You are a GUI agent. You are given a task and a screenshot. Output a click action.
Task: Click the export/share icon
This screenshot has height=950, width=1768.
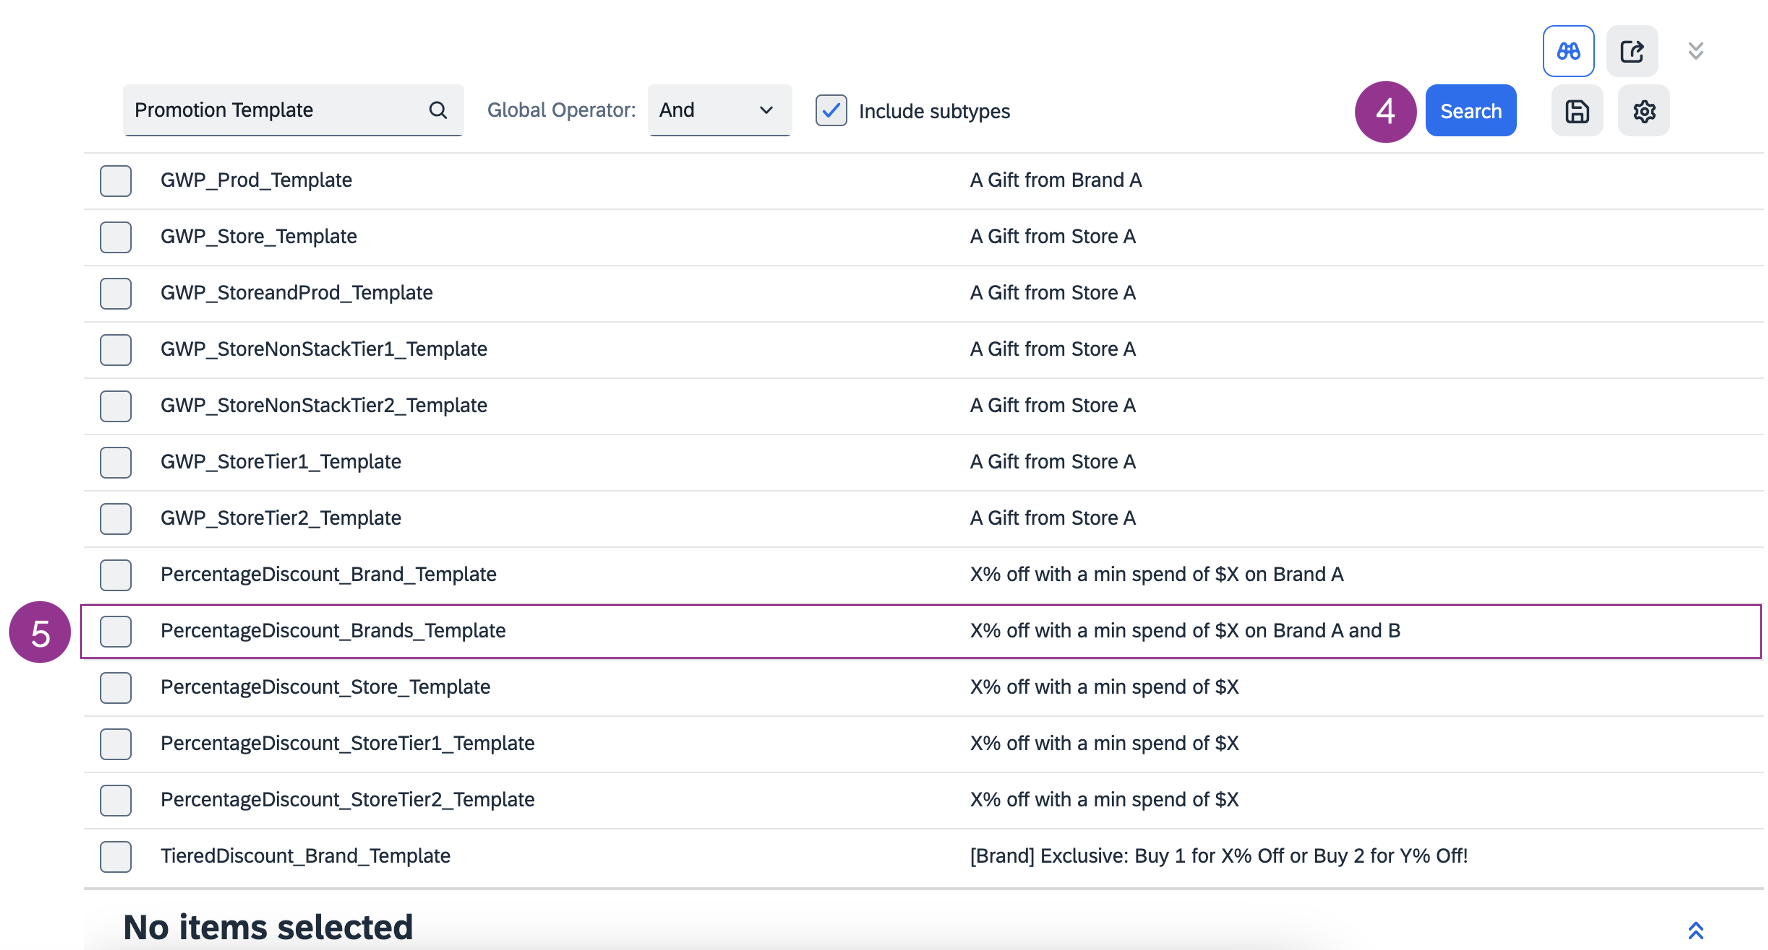(1632, 51)
